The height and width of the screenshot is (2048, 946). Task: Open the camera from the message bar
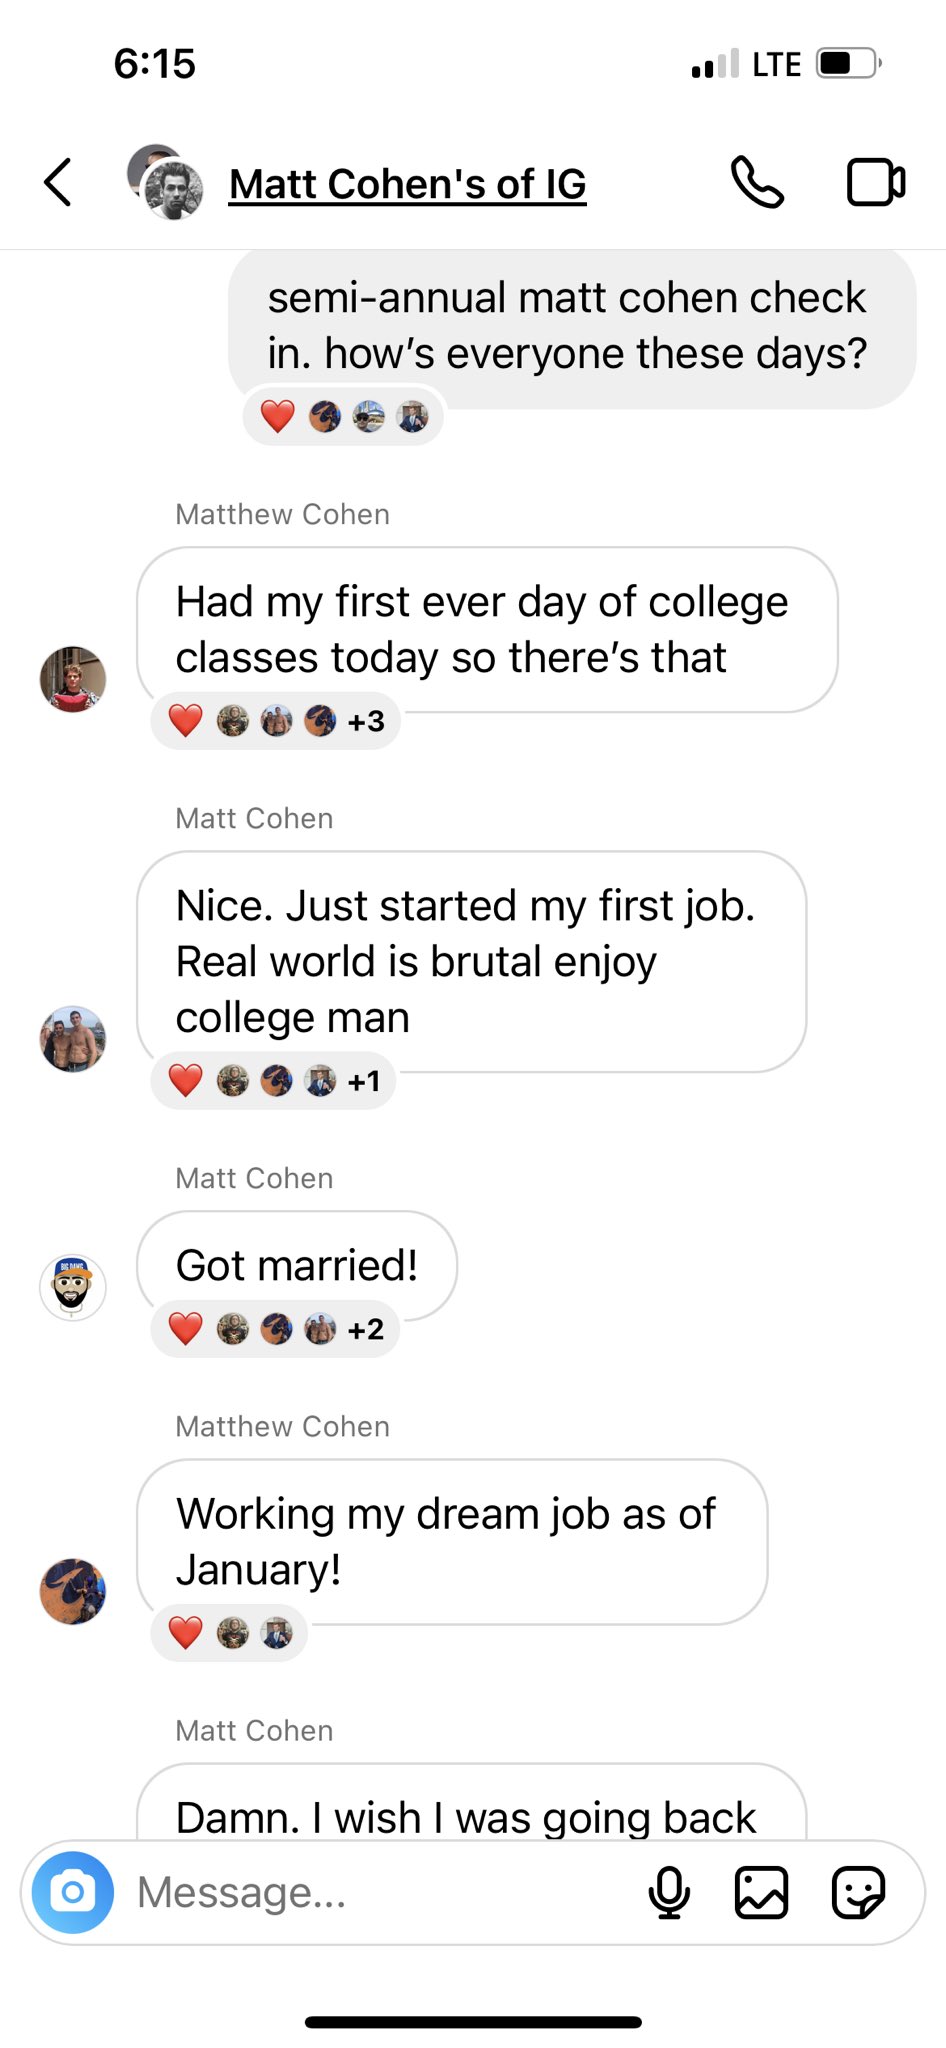point(73,1892)
